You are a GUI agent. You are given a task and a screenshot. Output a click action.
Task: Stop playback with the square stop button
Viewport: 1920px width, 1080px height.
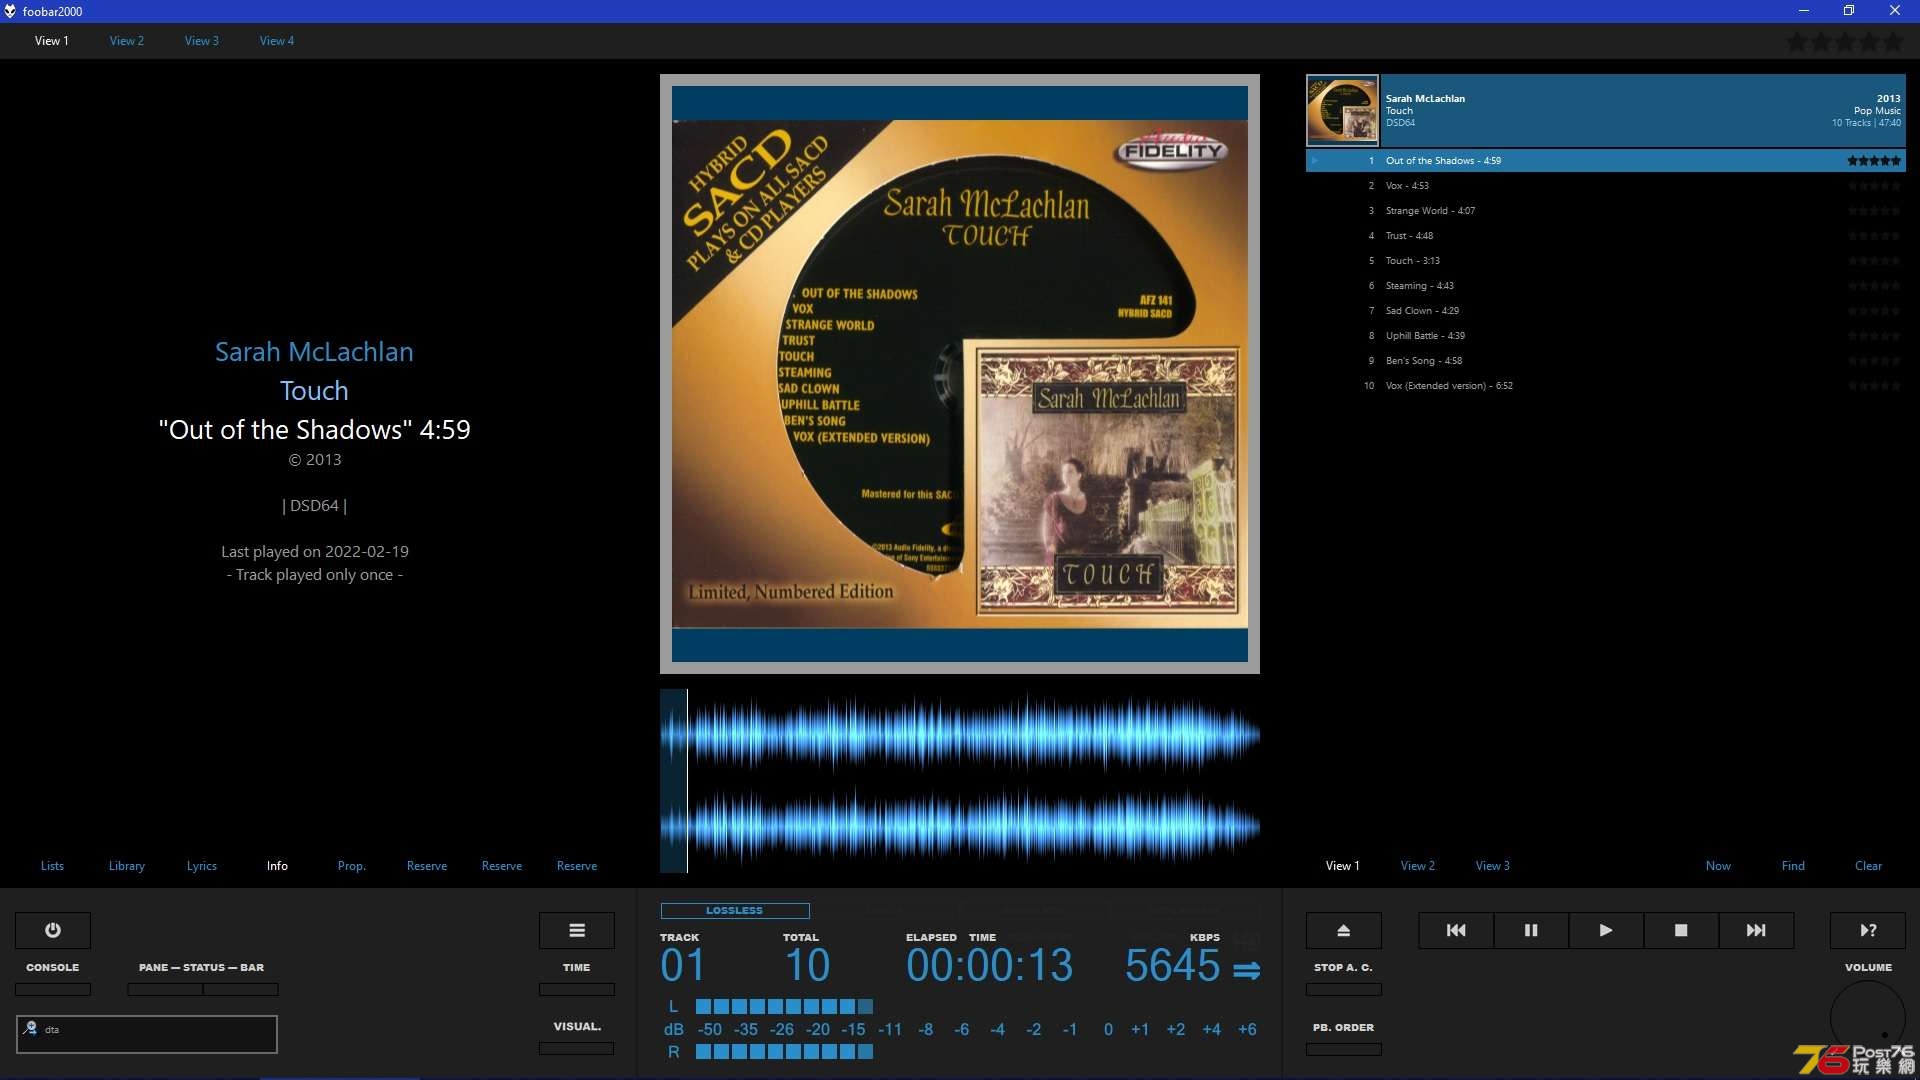pos(1681,930)
